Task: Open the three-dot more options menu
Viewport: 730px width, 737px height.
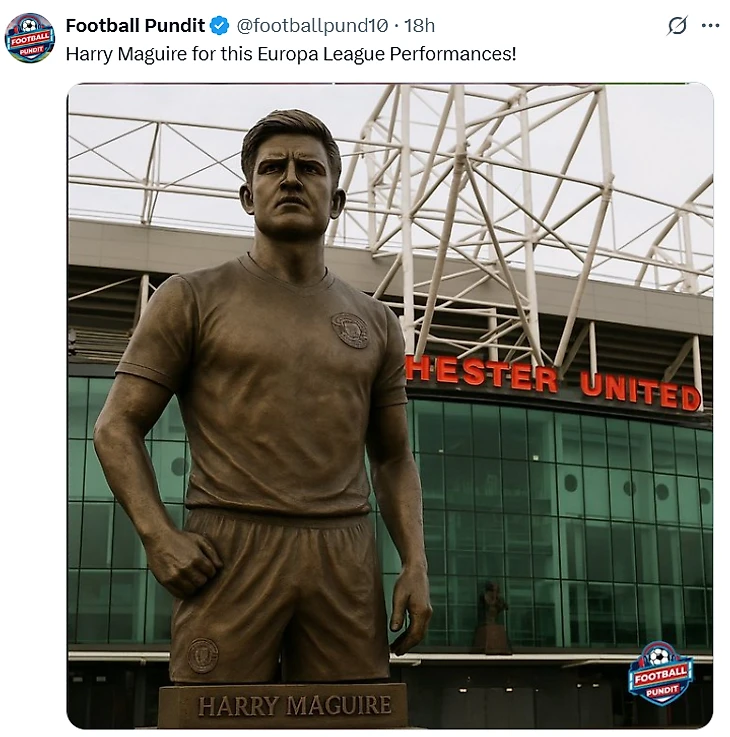Action: (710, 25)
